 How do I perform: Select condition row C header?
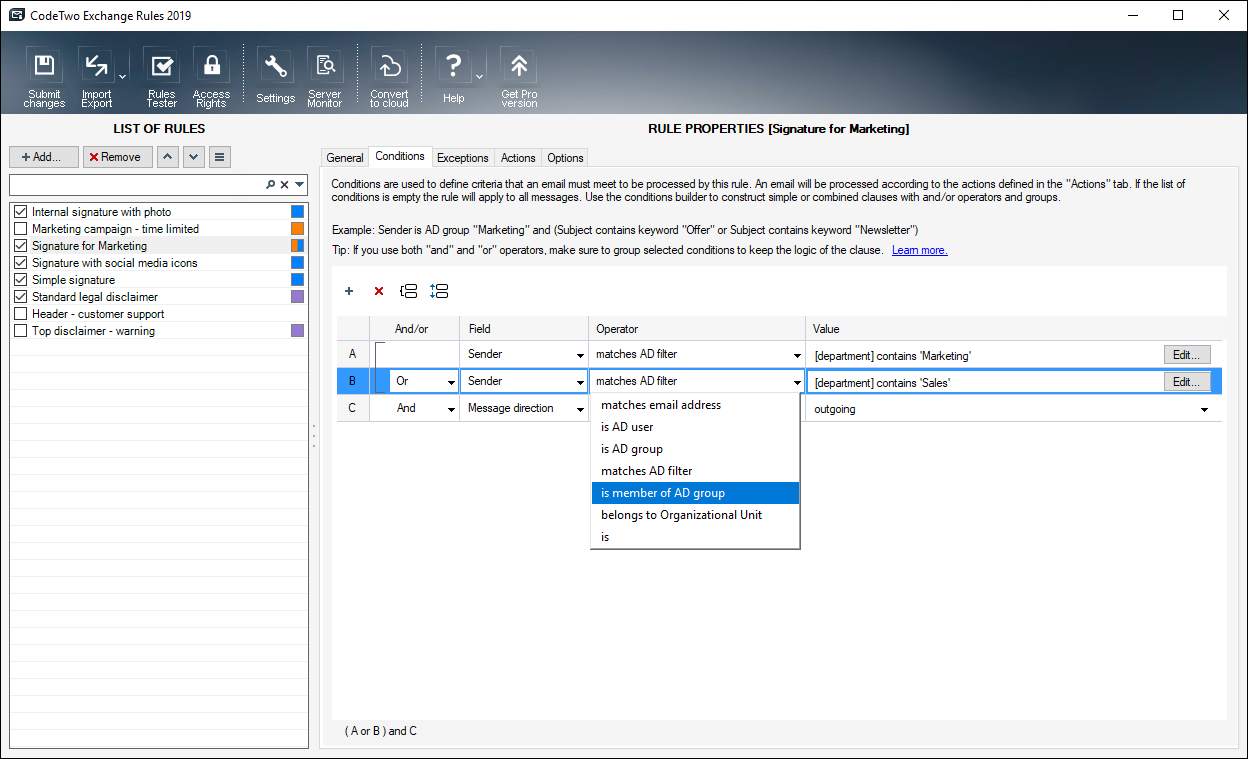pyautogui.click(x=352, y=408)
